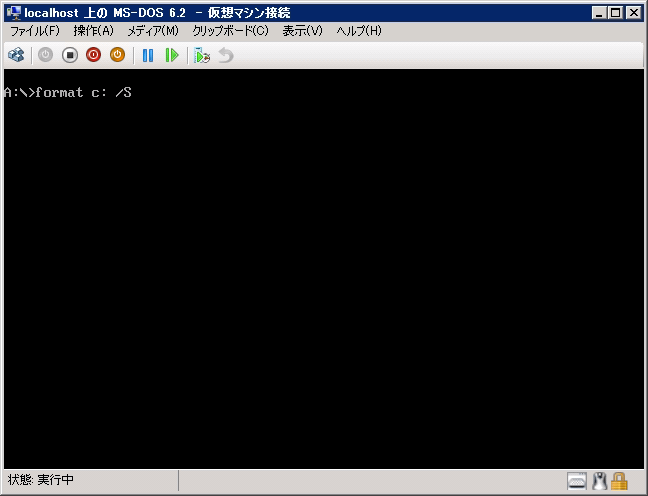Turn off the VM with stop icon
The image size is (648, 496).
click(x=70, y=55)
